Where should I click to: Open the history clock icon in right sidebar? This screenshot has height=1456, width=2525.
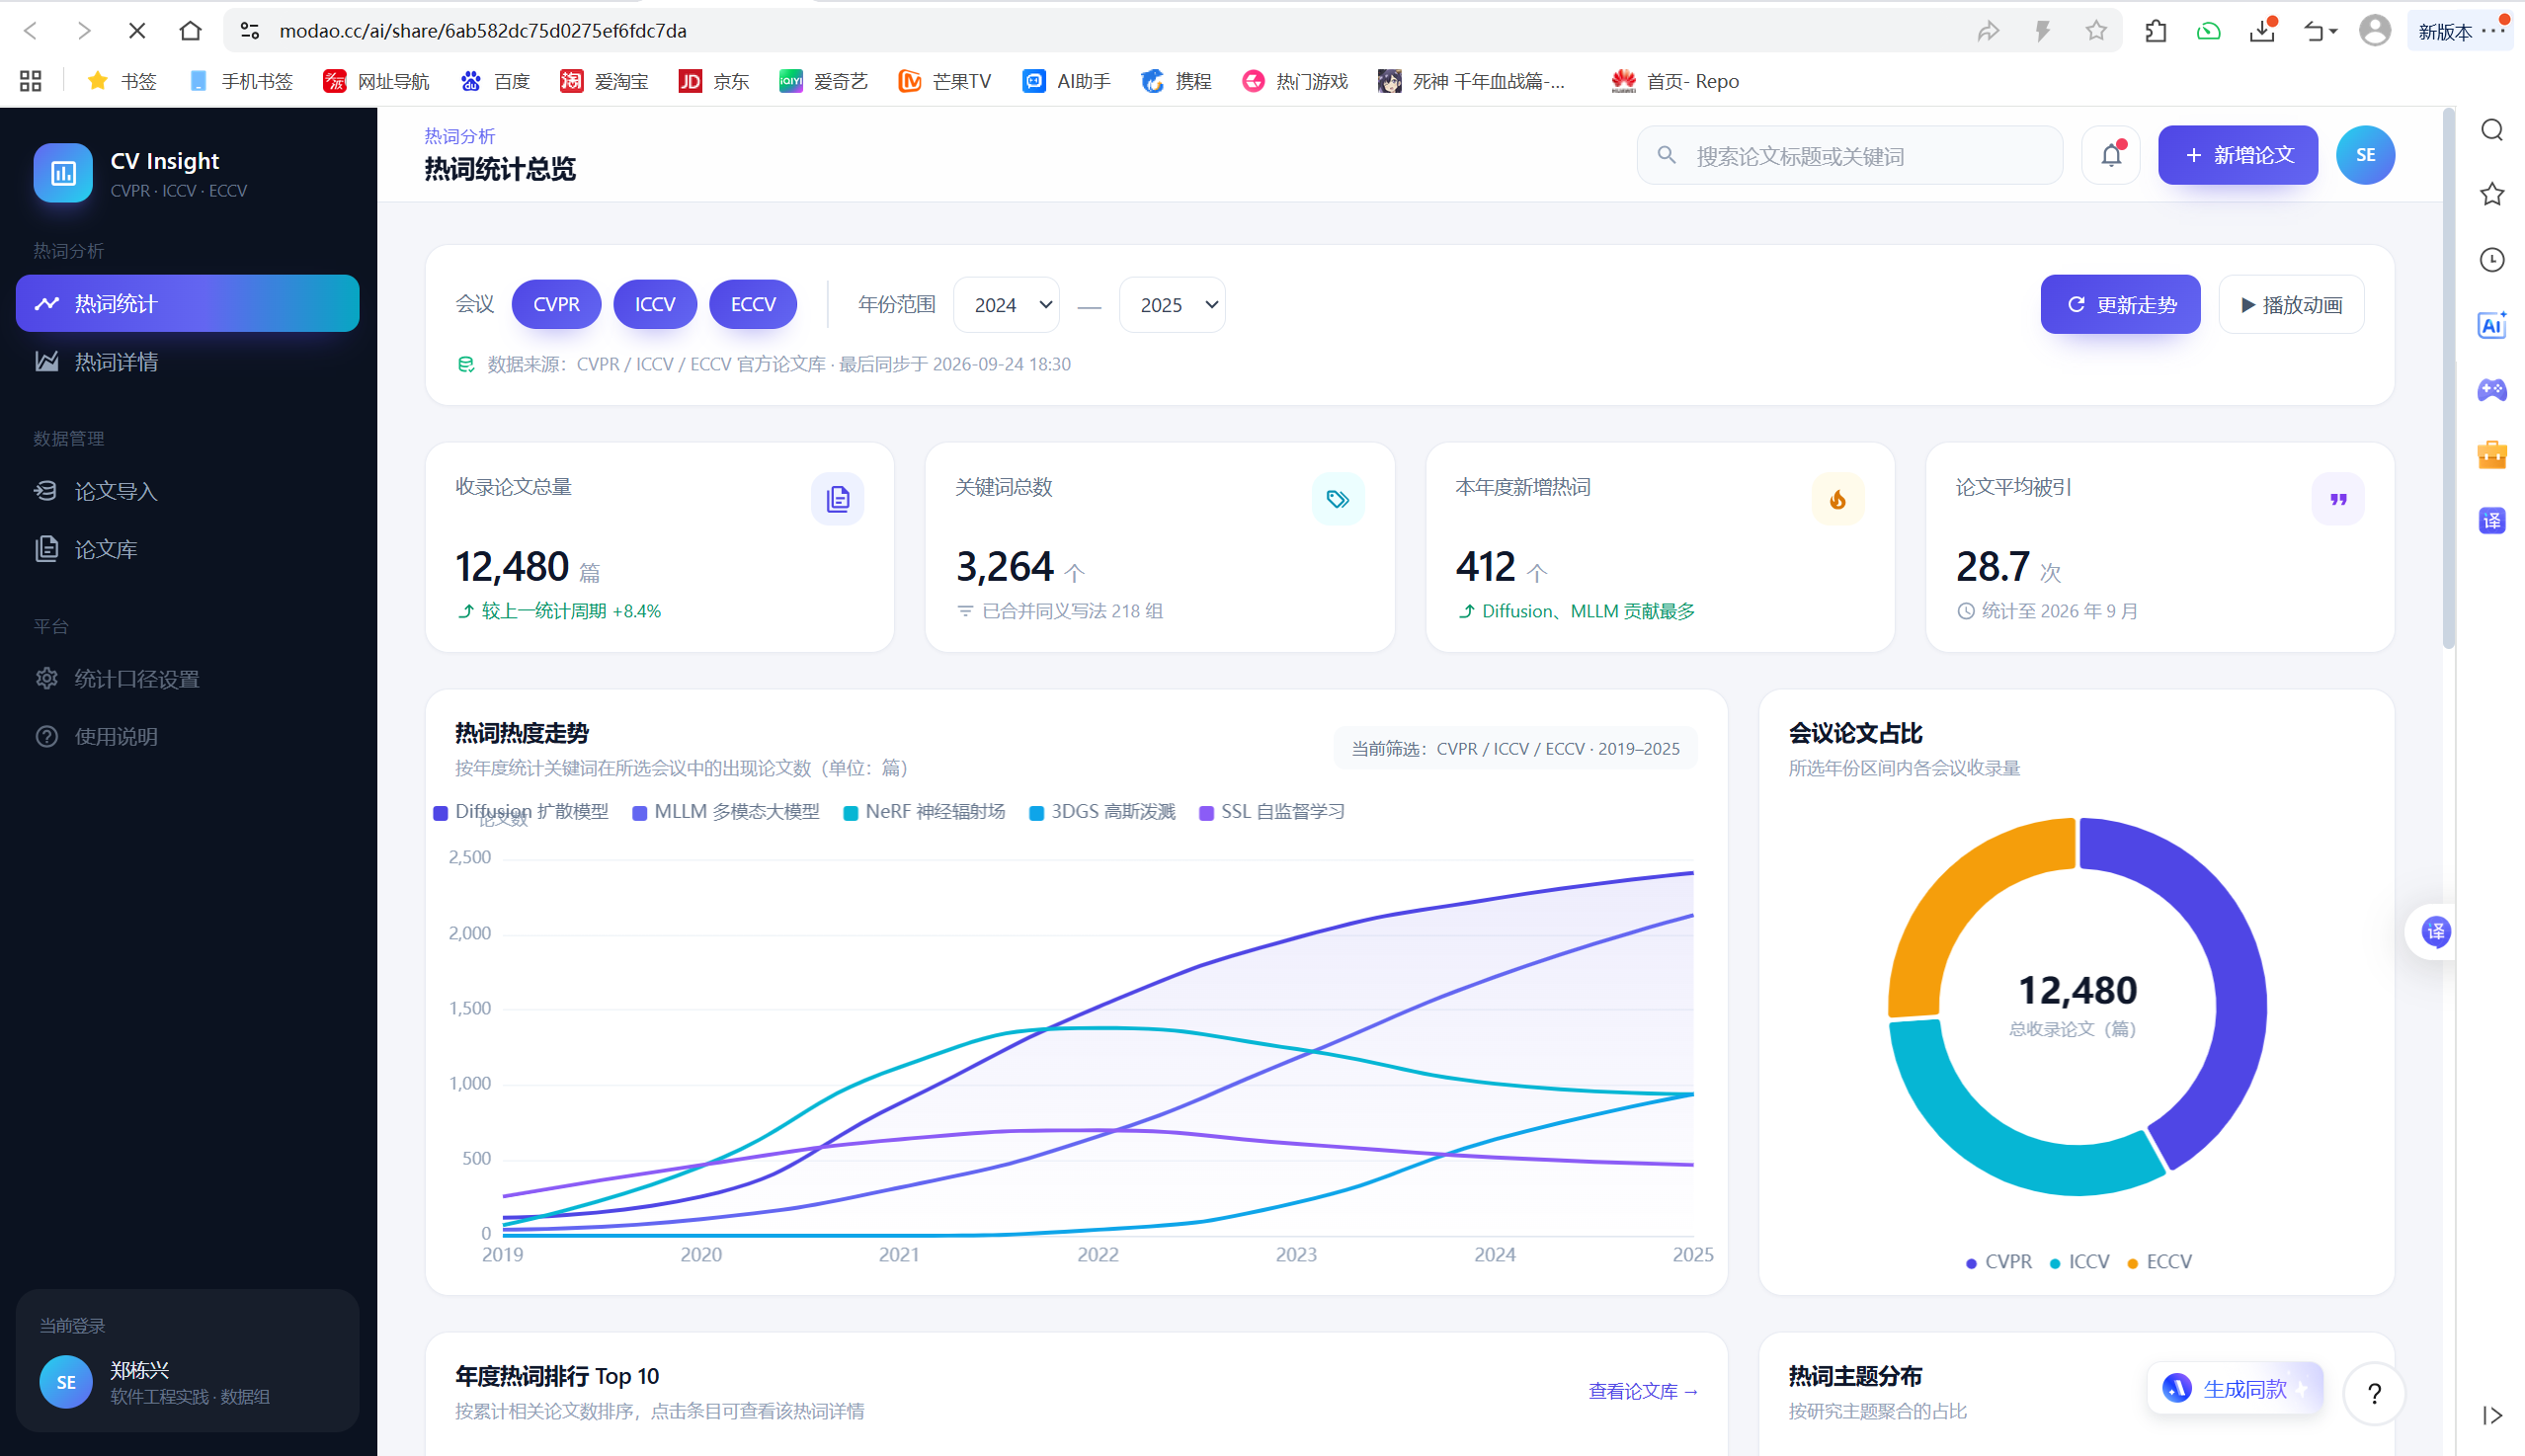[2492, 260]
